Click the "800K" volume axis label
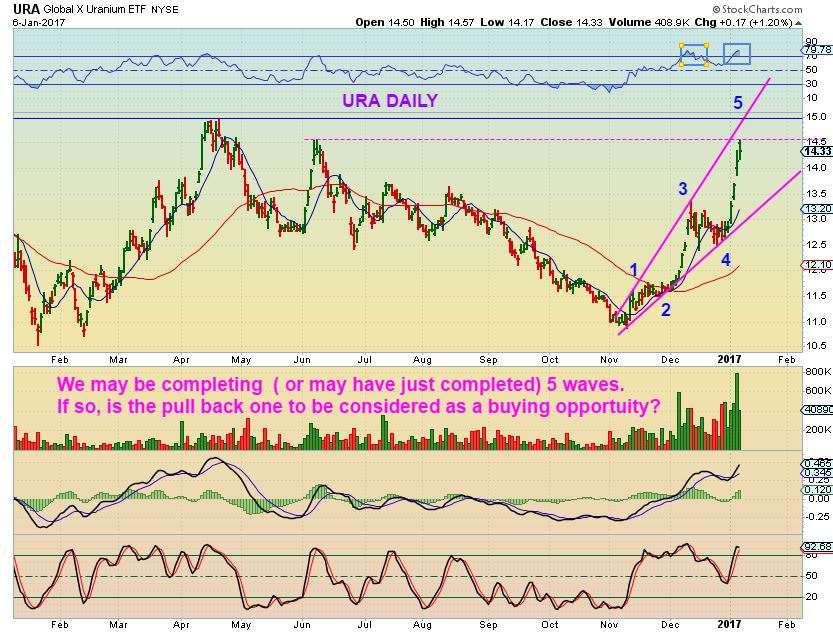Viewport: 833px width, 634px height. pos(819,372)
